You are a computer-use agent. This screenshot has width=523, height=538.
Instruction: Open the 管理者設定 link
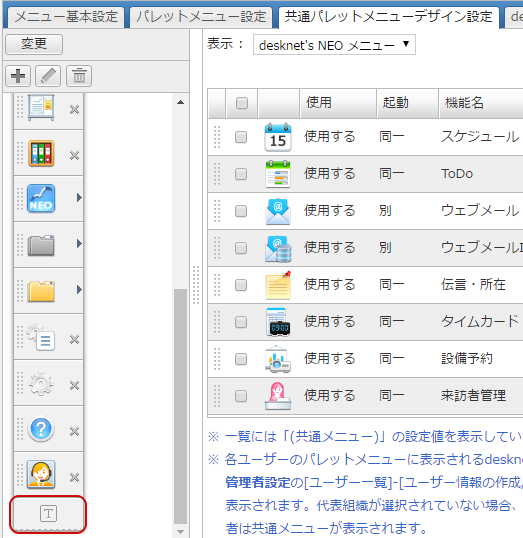(x=258, y=483)
